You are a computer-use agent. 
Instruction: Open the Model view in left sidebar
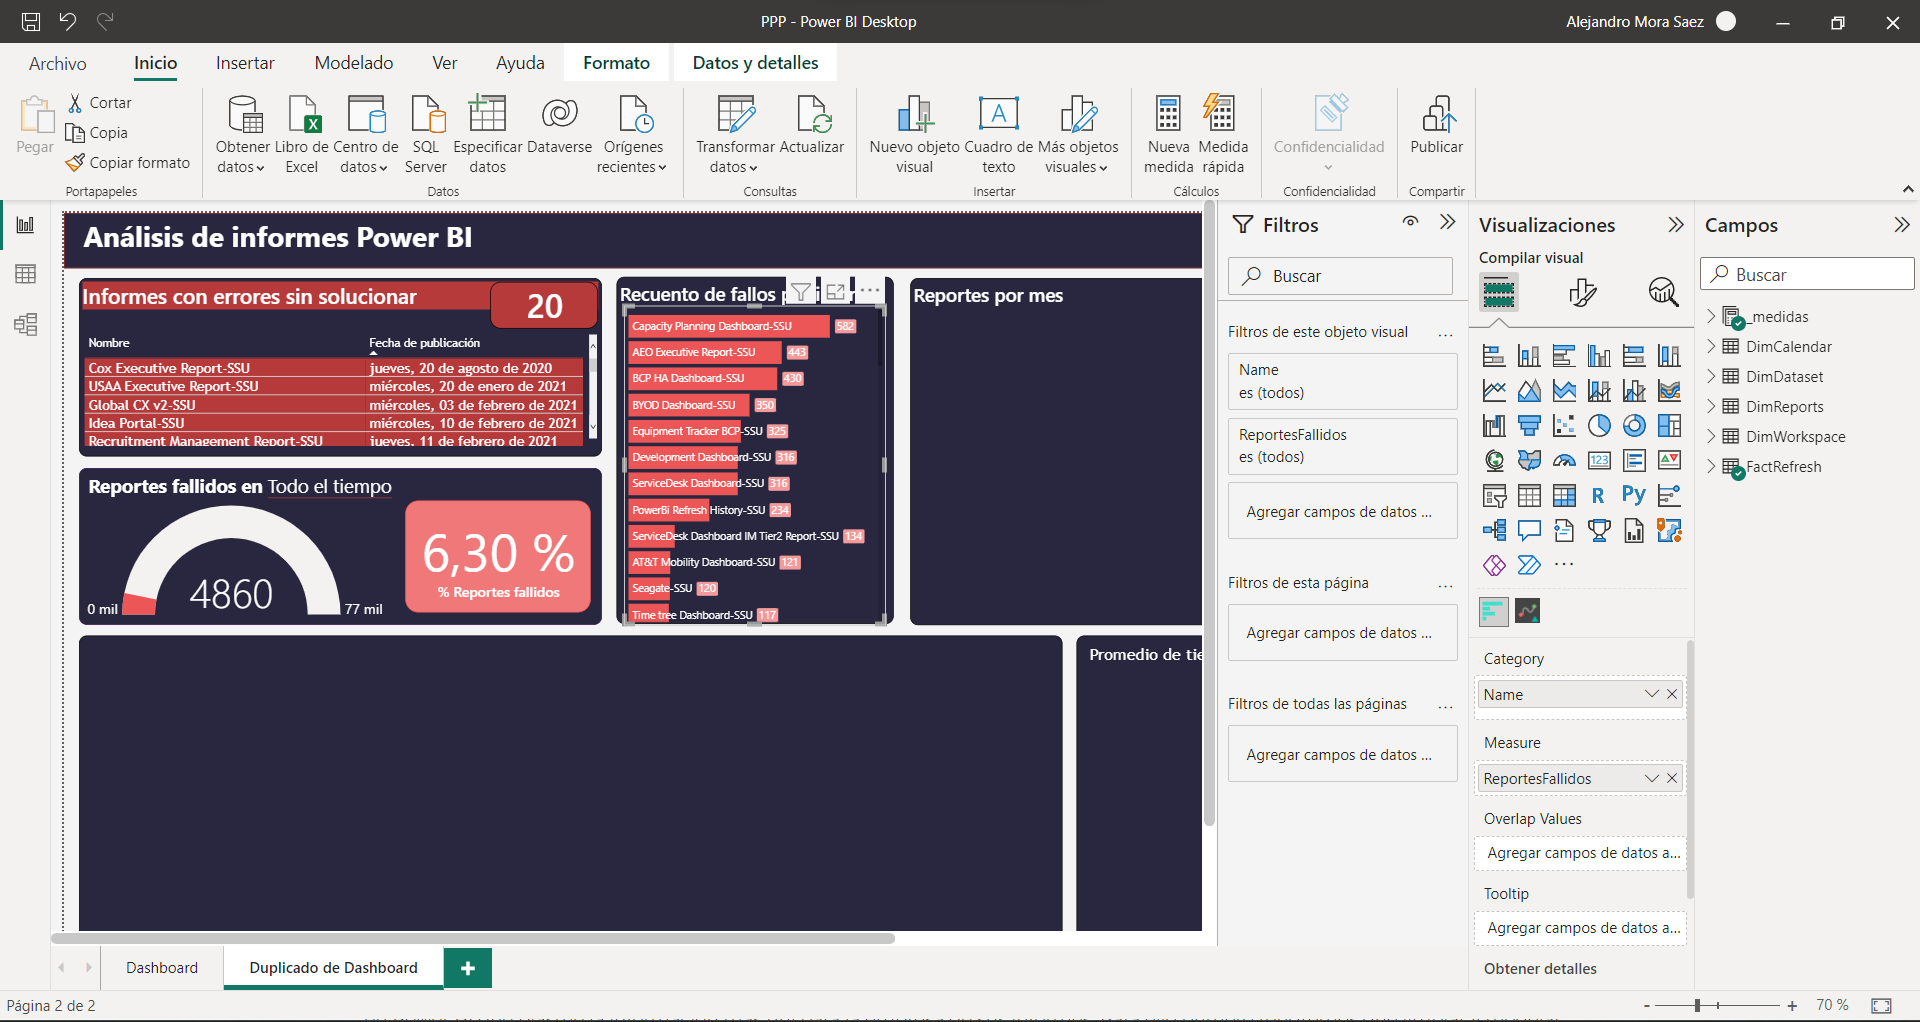pyautogui.click(x=26, y=324)
